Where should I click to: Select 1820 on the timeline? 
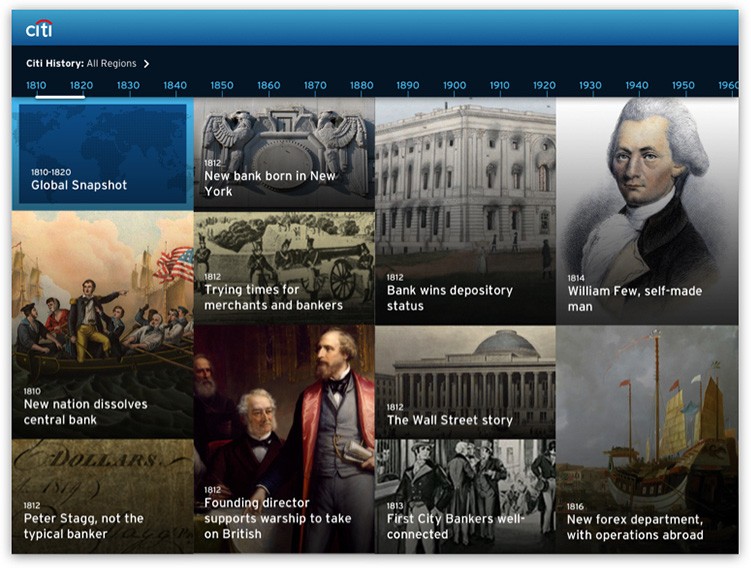click(x=81, y=85)
